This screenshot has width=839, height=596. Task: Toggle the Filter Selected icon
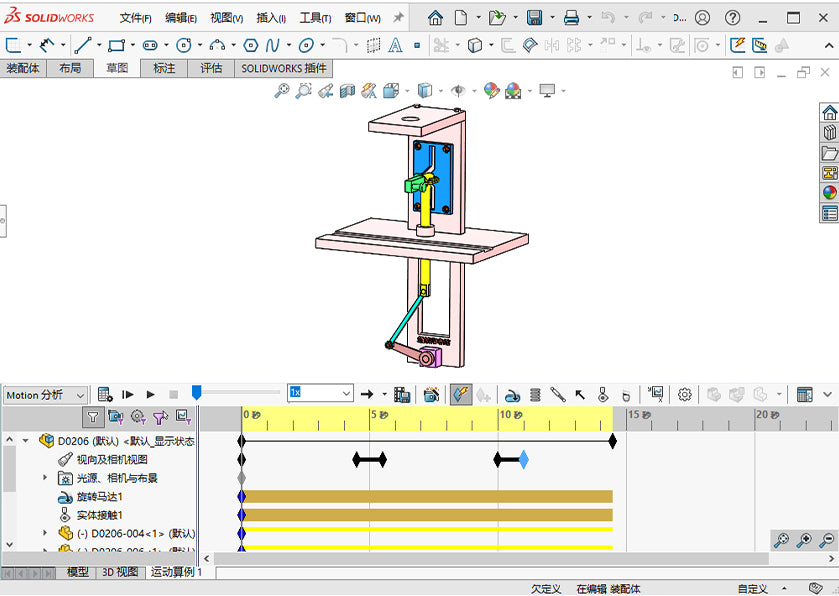point(161,417)
